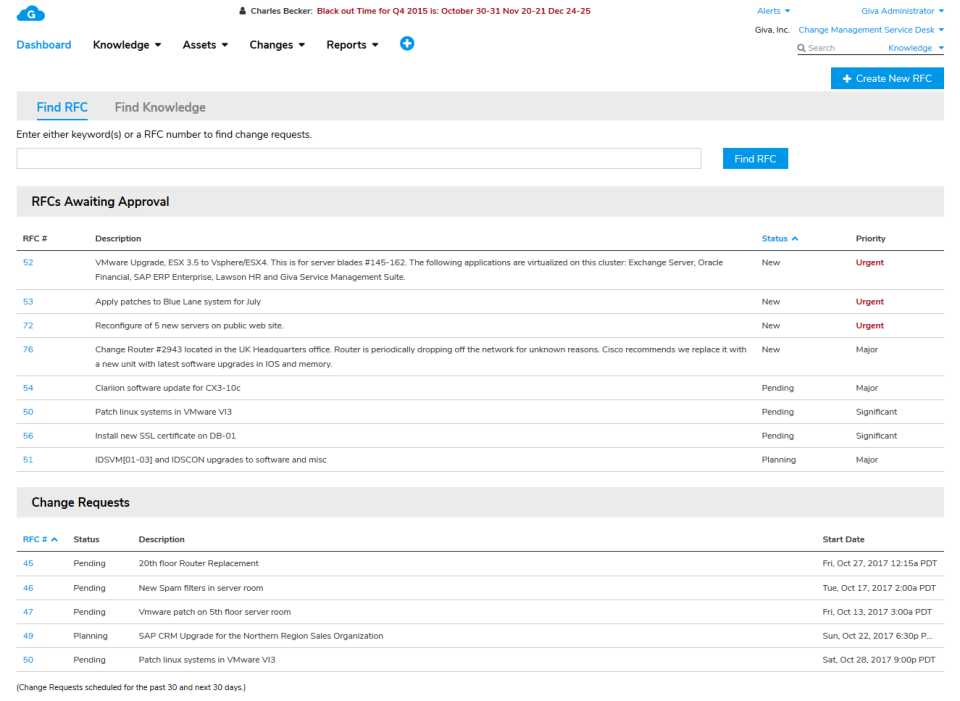960x701 pixels.
Task: Click inside the RFC keyword search field
Action: [358, 158]
